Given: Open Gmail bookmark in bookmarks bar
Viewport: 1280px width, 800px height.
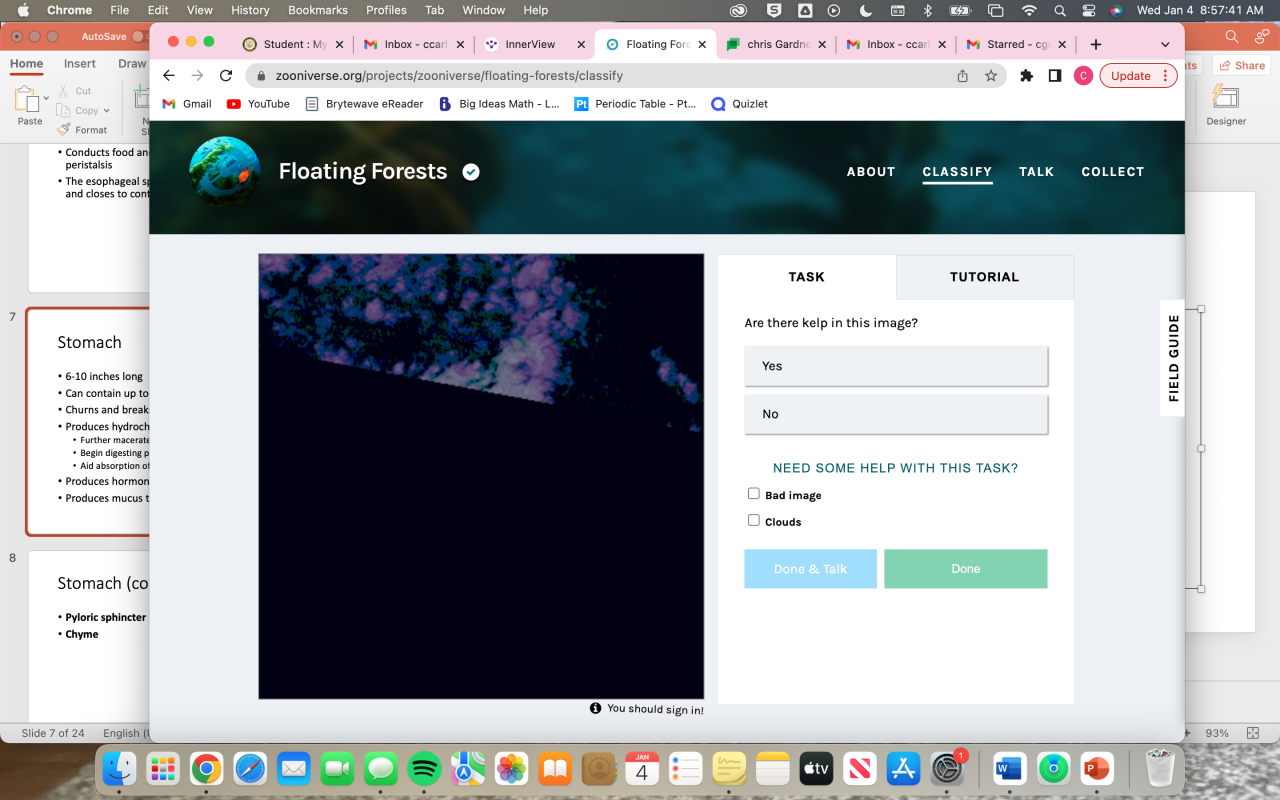Looking at the screenshot, I should [187, 104].
